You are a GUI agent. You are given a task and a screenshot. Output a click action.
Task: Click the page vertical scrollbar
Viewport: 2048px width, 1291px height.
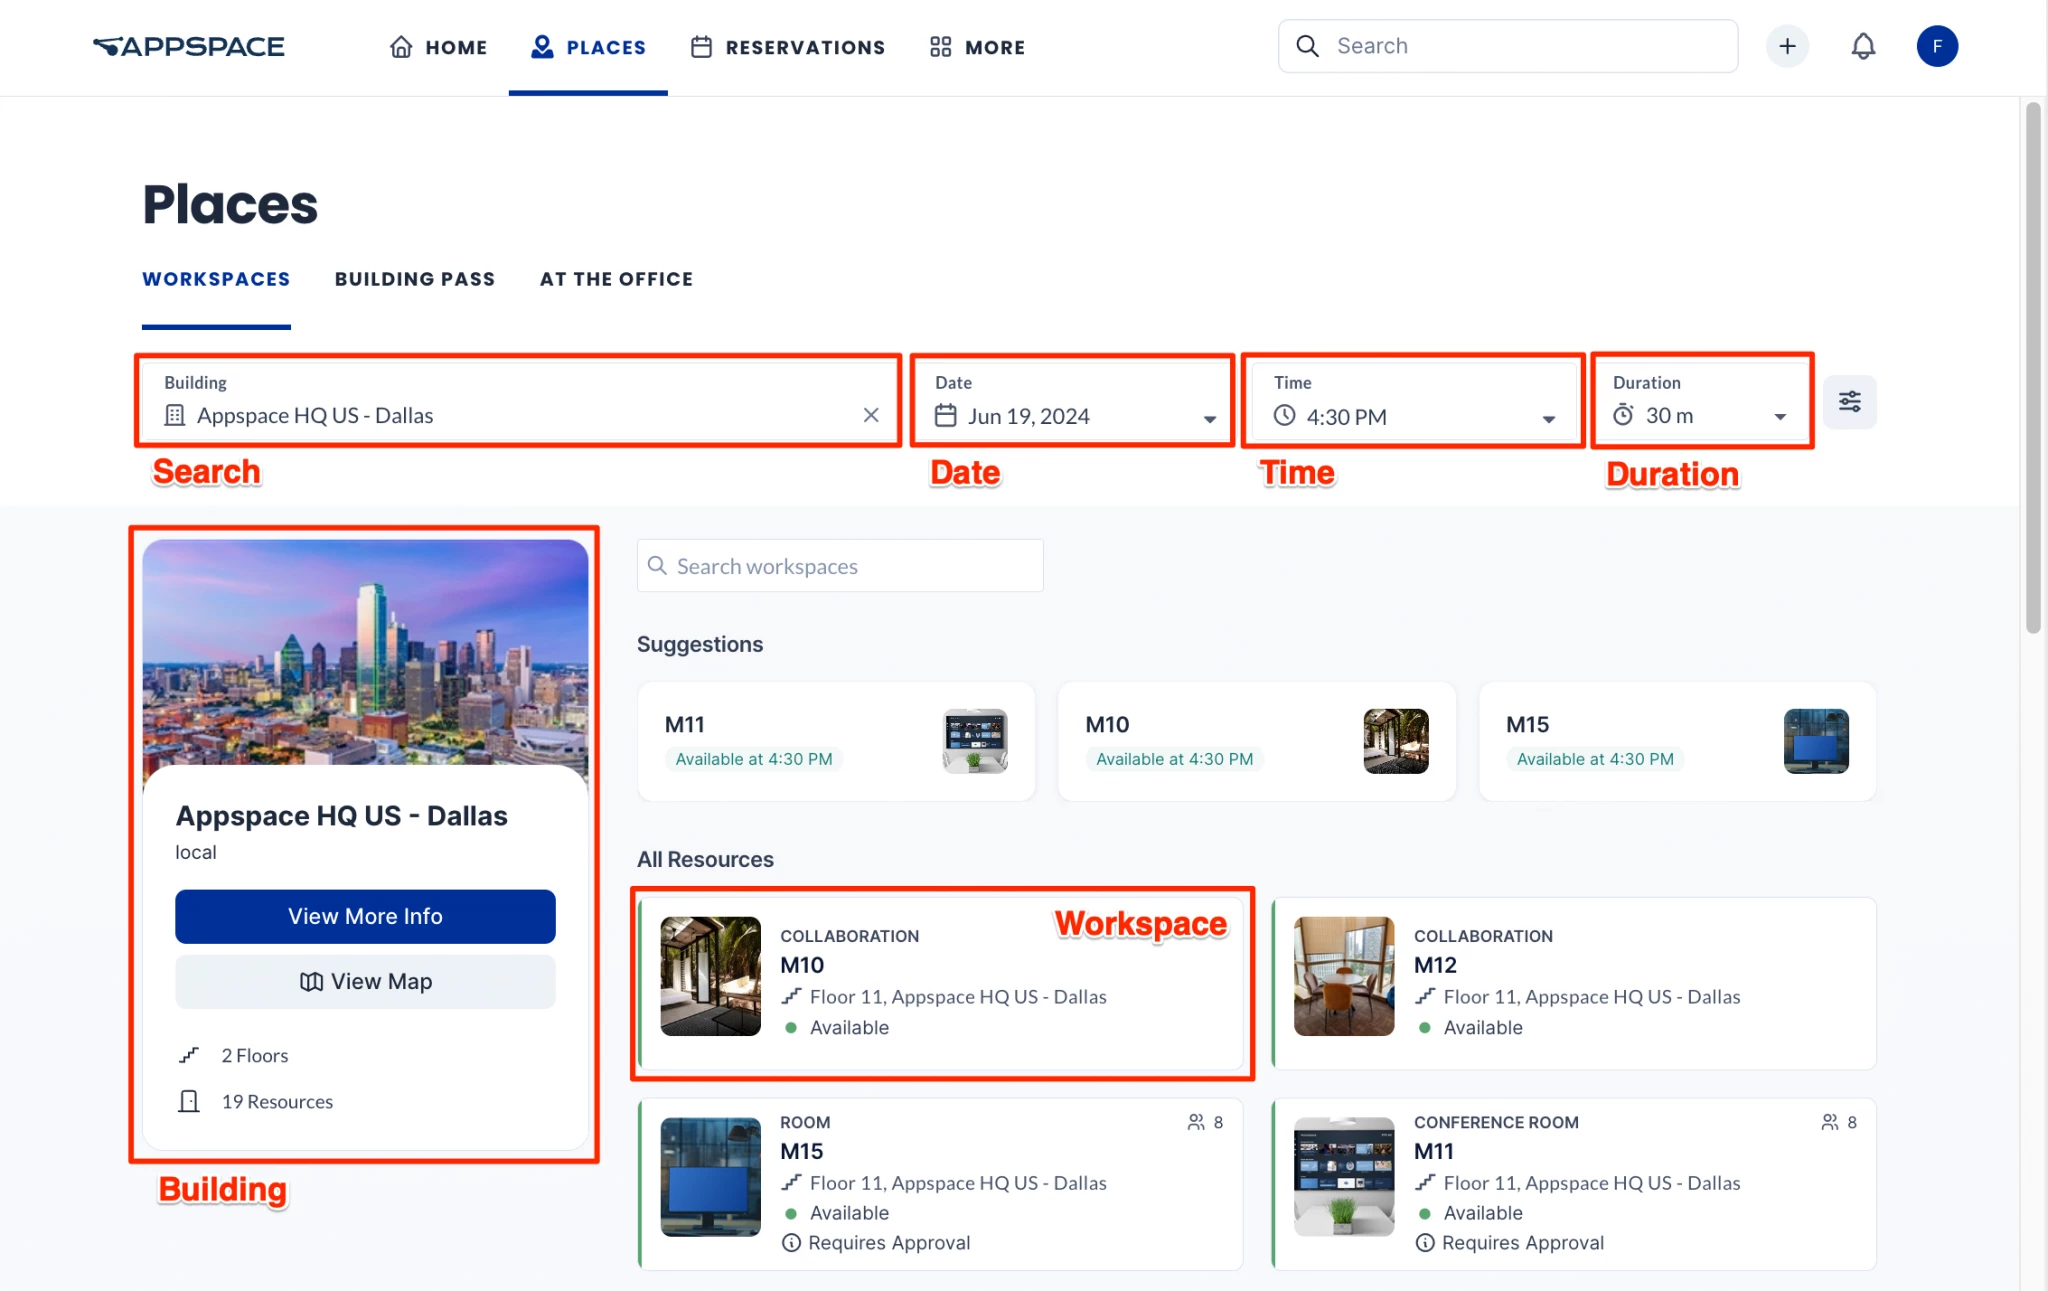[x=2033, y=368]
